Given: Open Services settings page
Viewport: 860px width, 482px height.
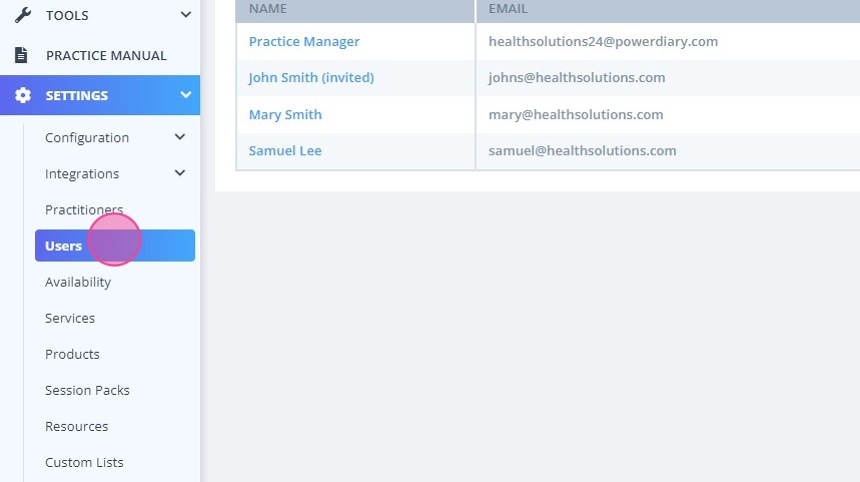Looking at the screenshot, I should pos(70,318).
